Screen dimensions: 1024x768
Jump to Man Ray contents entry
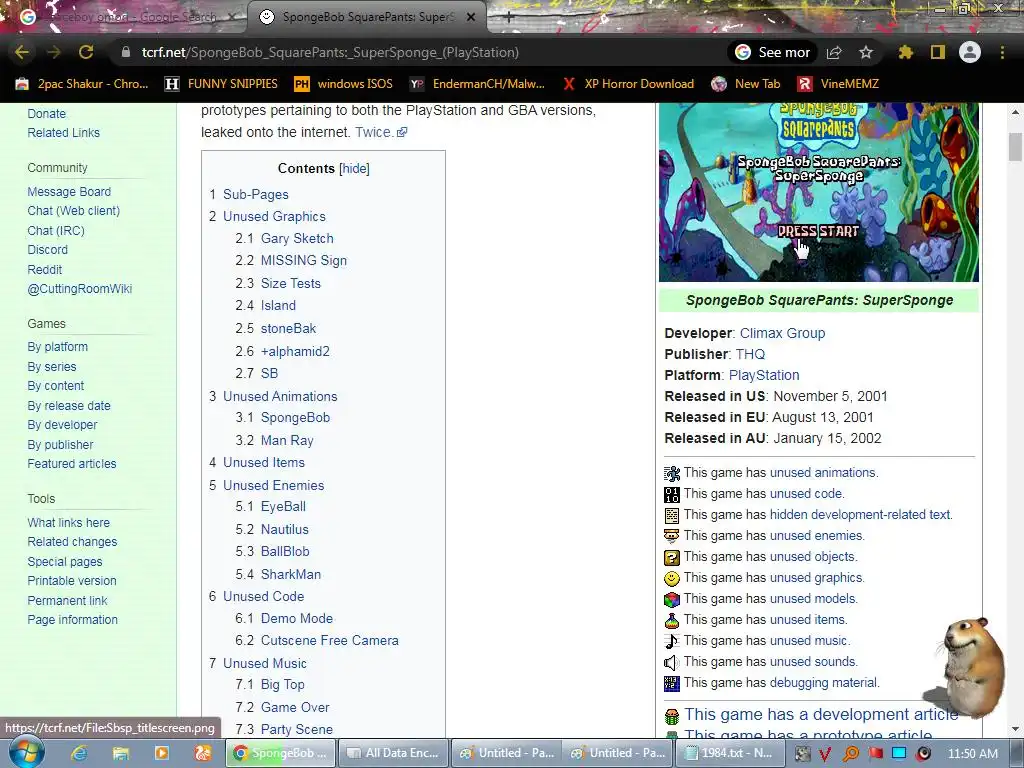(287, 441)
